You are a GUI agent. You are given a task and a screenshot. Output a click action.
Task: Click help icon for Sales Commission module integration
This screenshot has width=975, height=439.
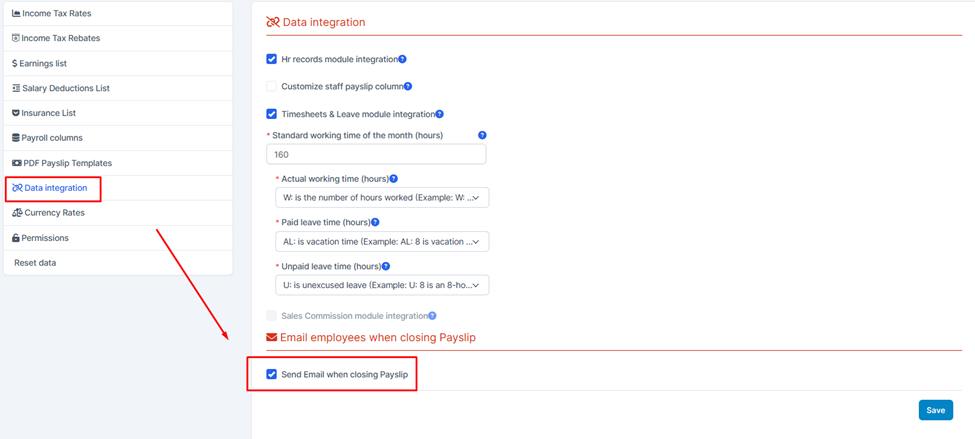tap(432, 316)
